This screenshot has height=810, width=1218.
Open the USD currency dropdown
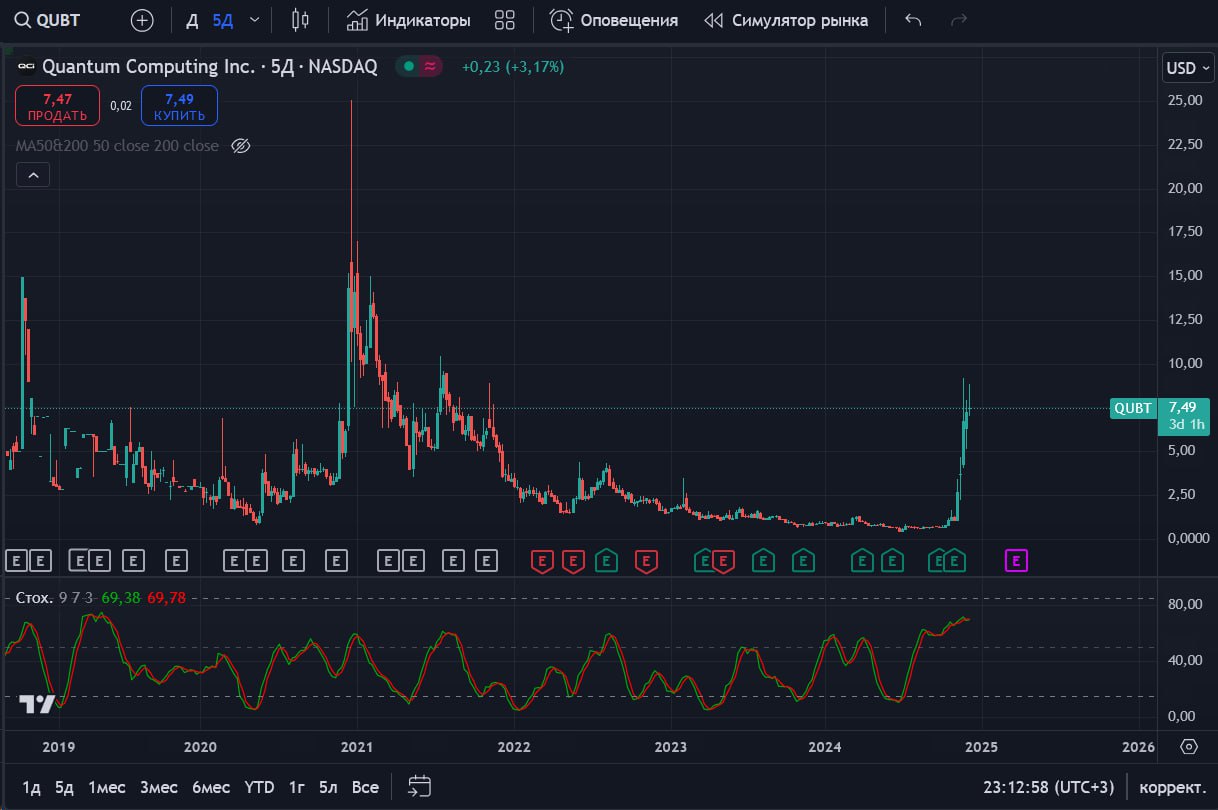(x=1186, y=68)
